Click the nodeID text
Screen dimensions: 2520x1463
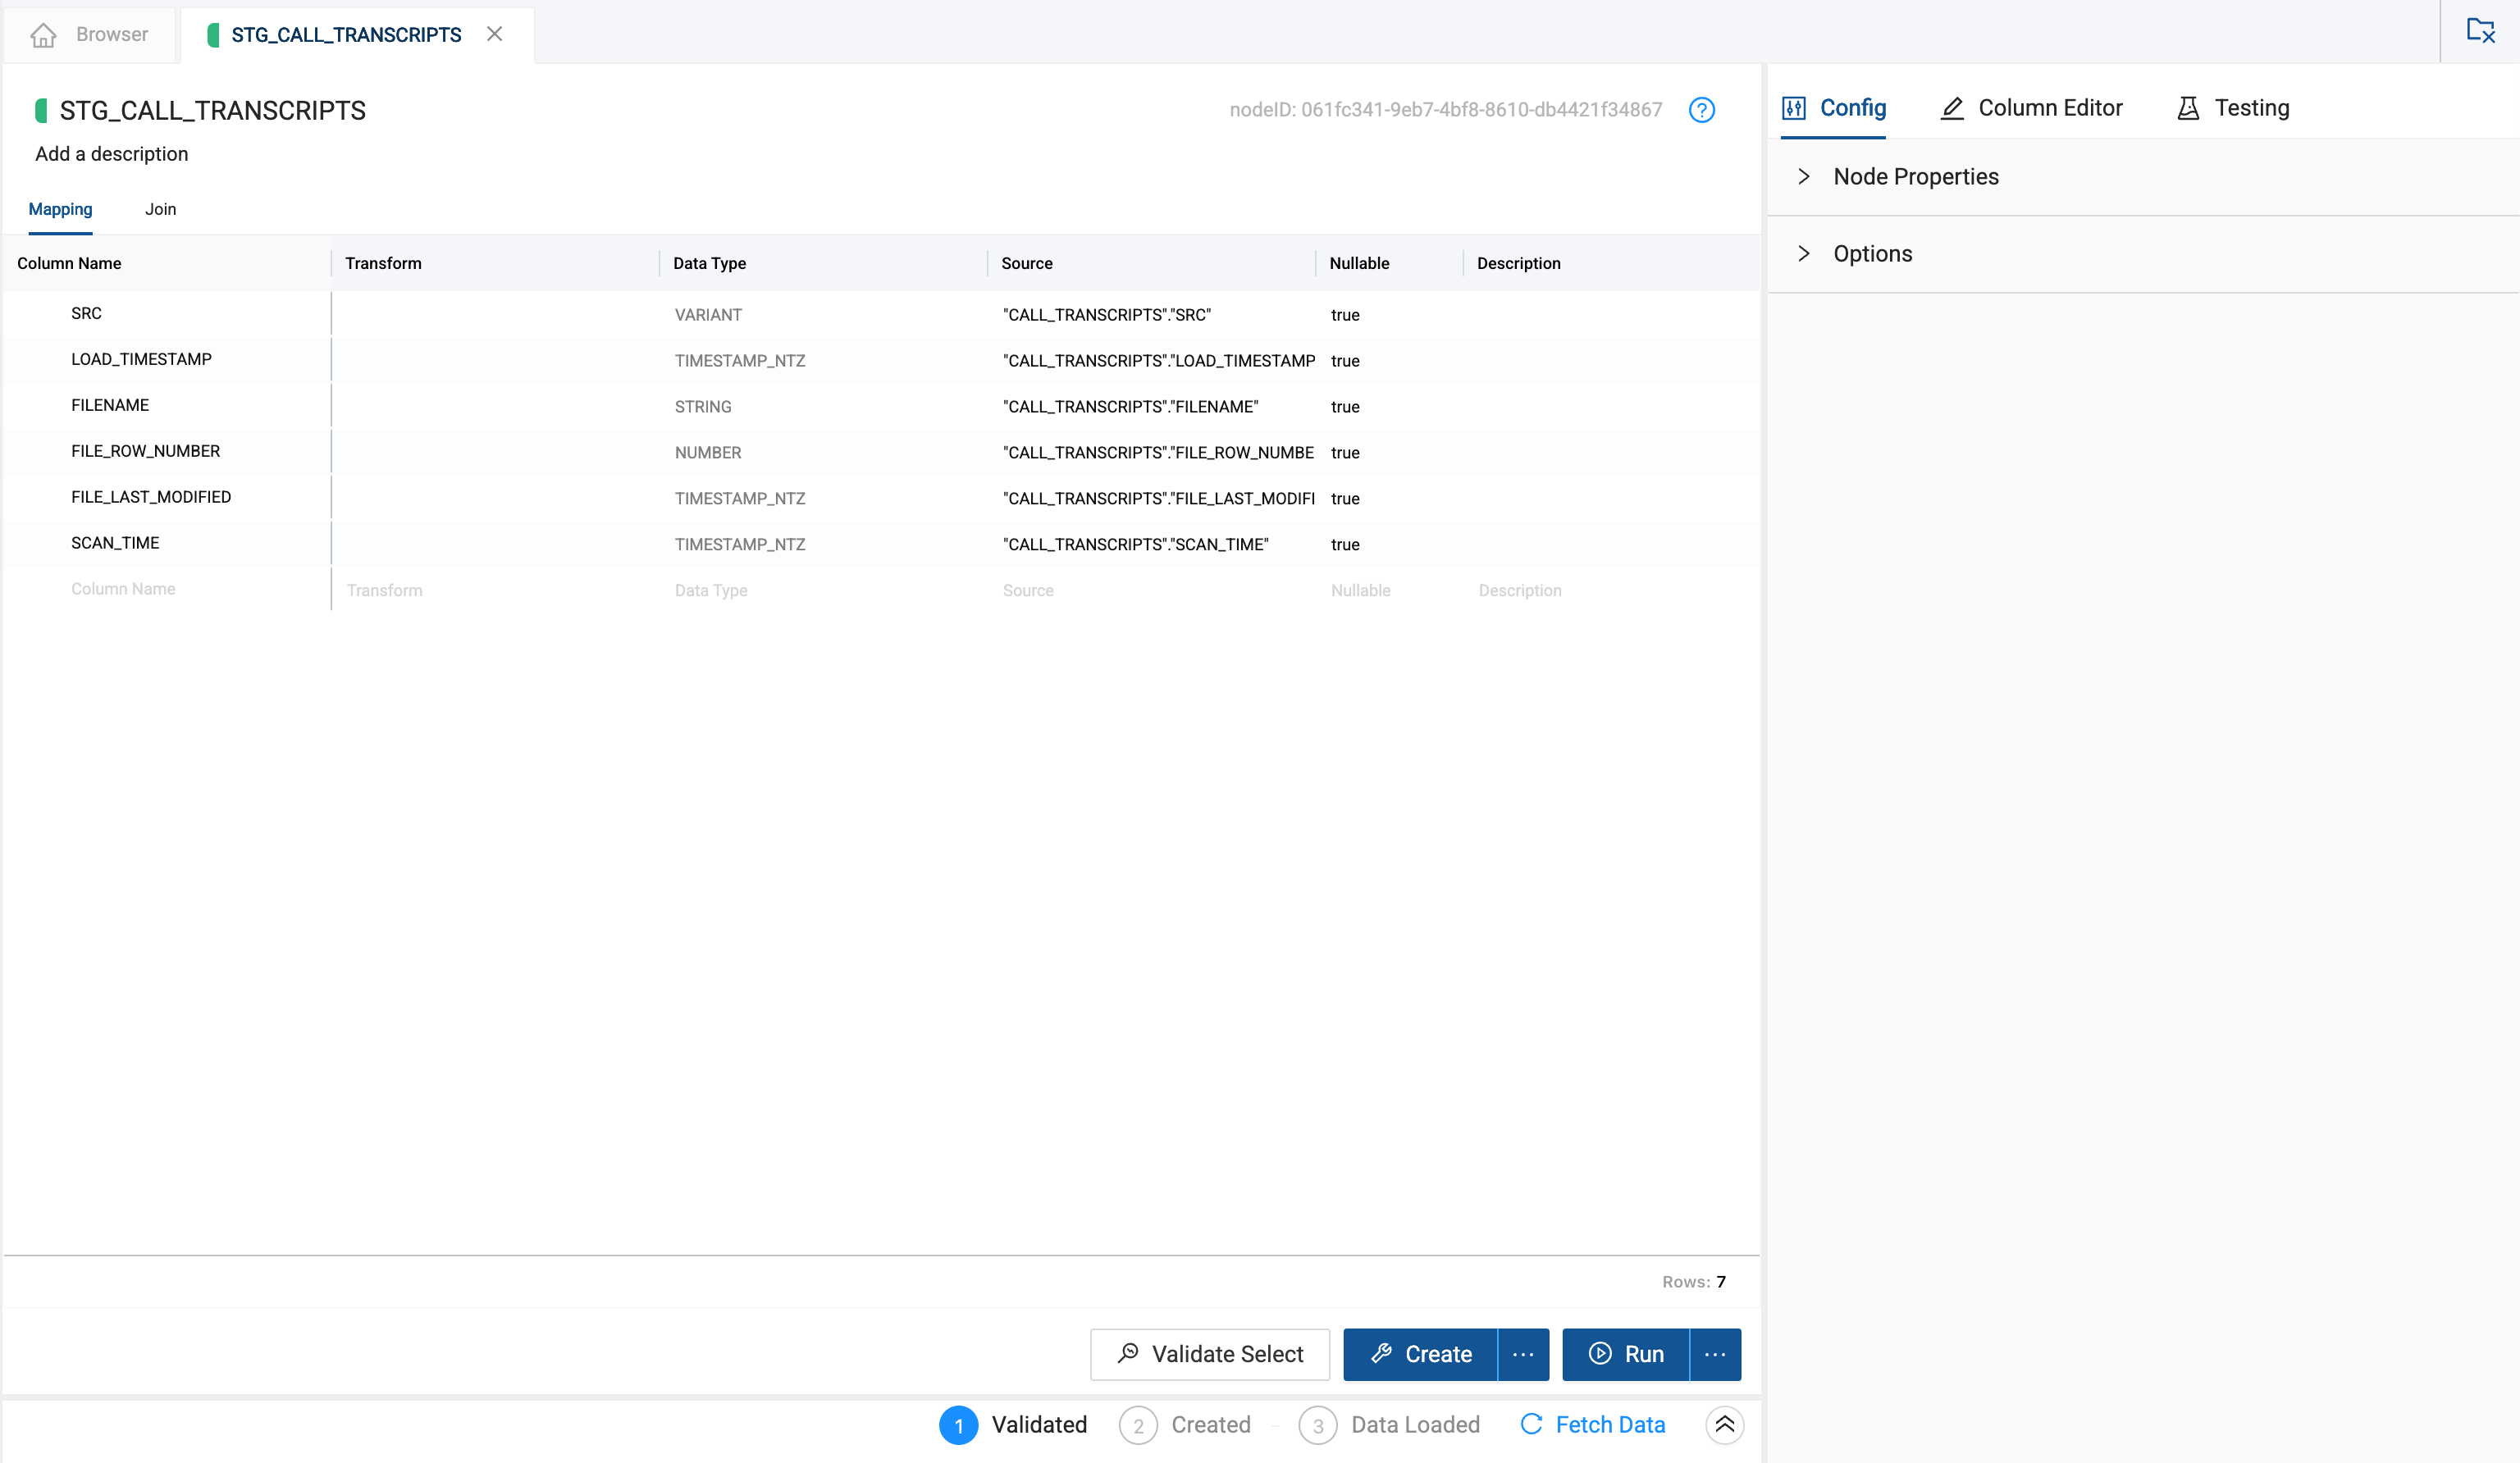point(1446,110)
